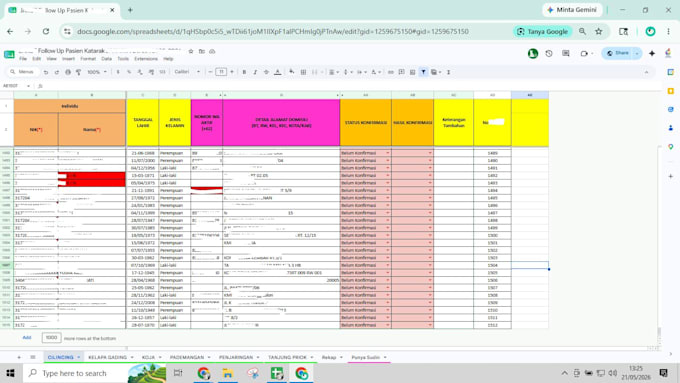The height and width of the screenshot is (383, 680).
Task: Click the Share button
Action: (618, 53)
